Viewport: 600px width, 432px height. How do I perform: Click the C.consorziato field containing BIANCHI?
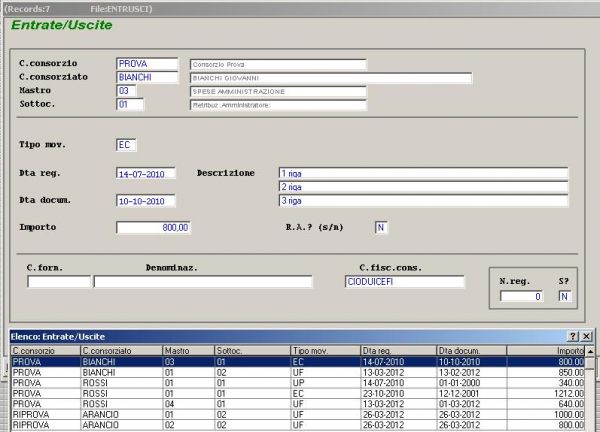click(x=147, y=77)
